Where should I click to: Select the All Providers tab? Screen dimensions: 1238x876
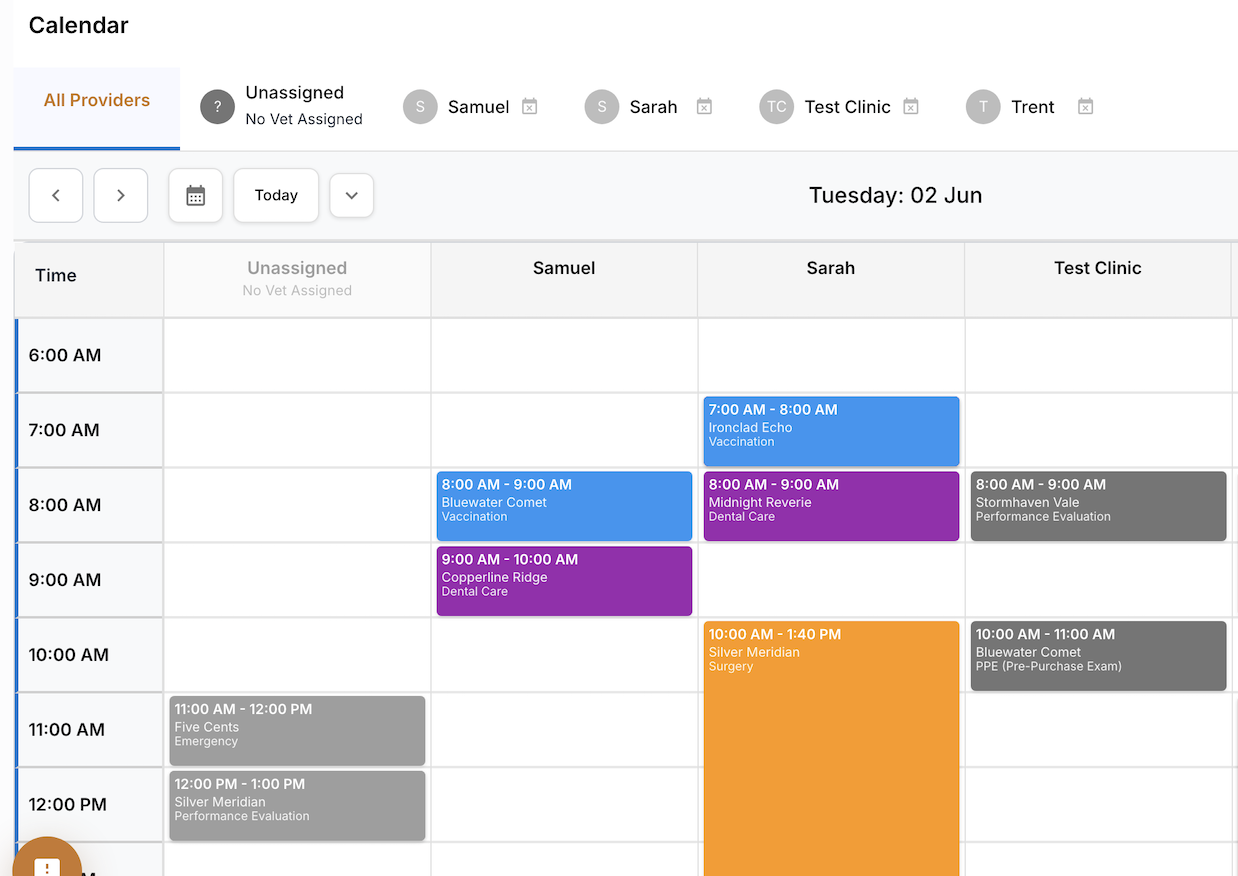coord(97,109)
